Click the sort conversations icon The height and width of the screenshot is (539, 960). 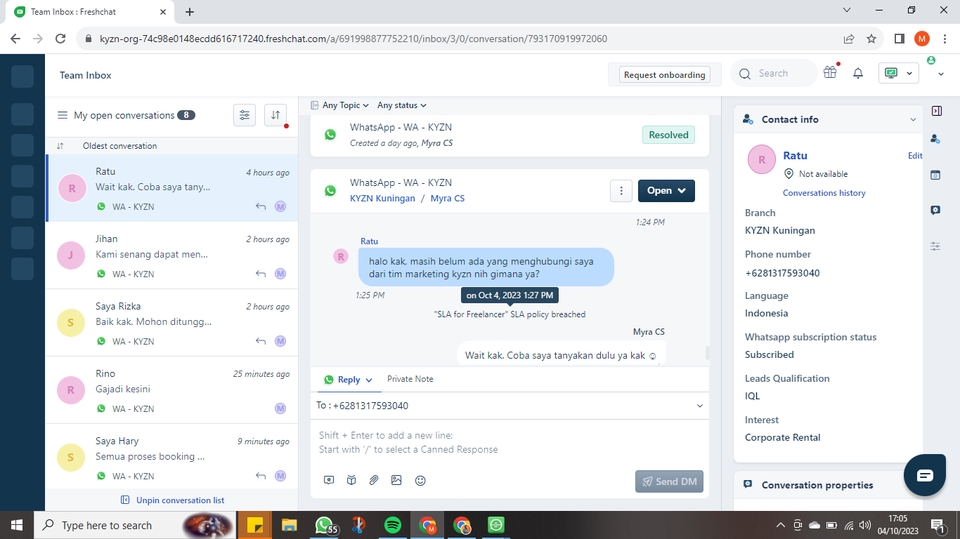tap(276, 115)
